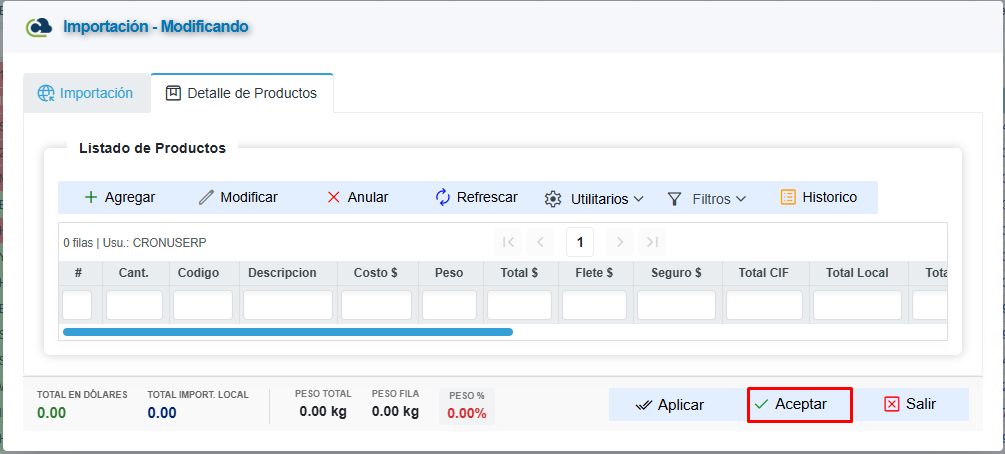Click the Aplicar button

tap(670, 405)
